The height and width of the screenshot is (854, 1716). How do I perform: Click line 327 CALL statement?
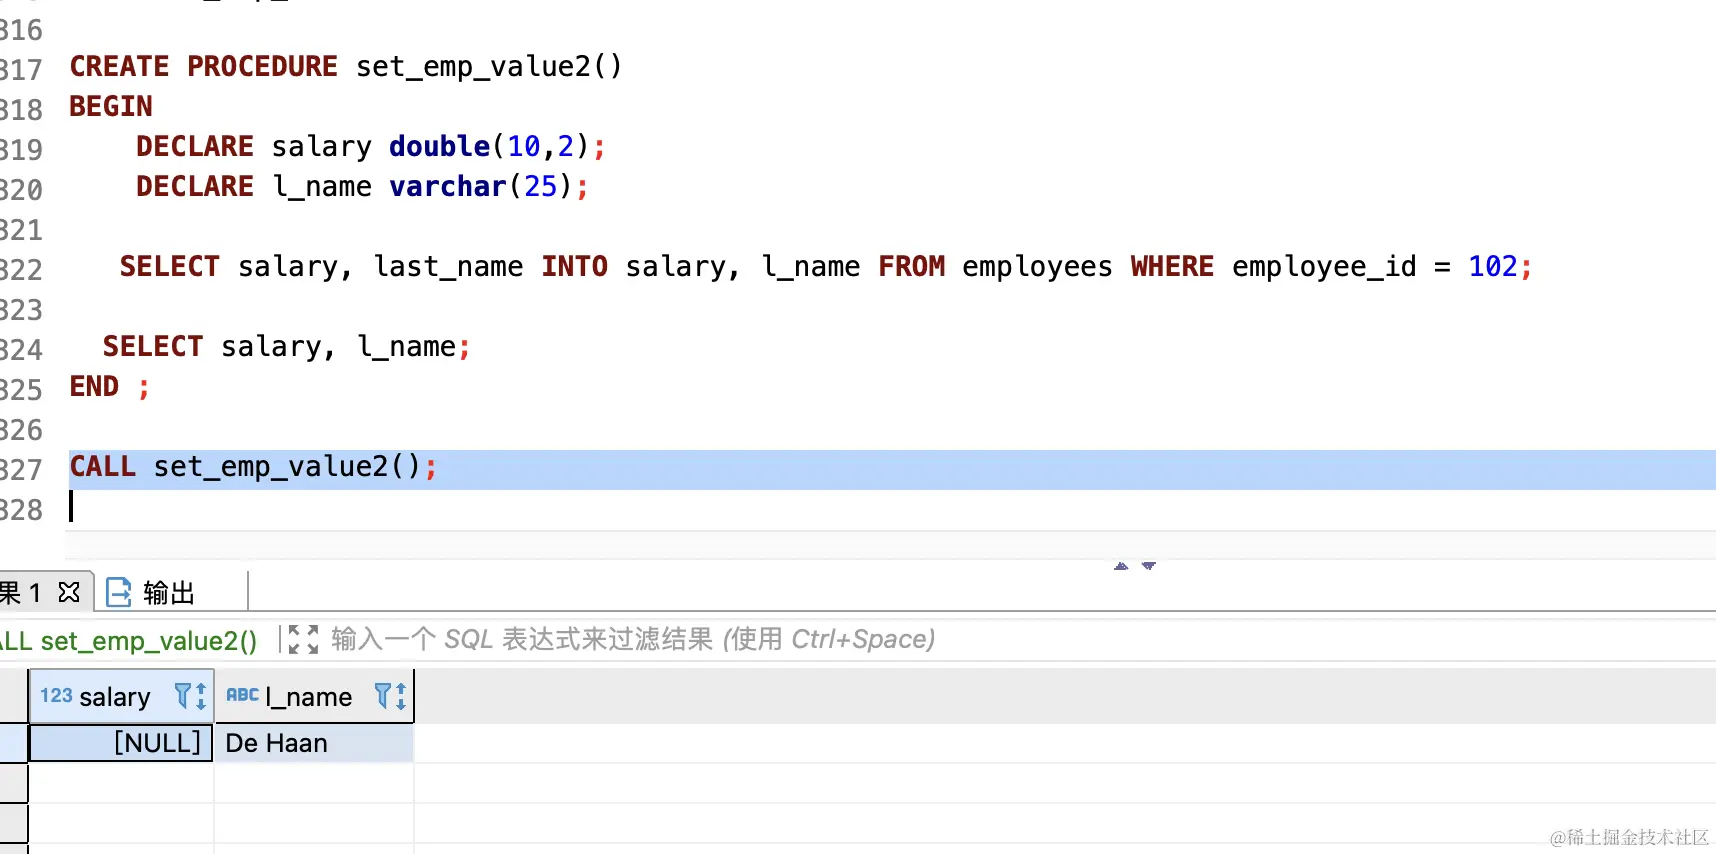pos(253,467)
